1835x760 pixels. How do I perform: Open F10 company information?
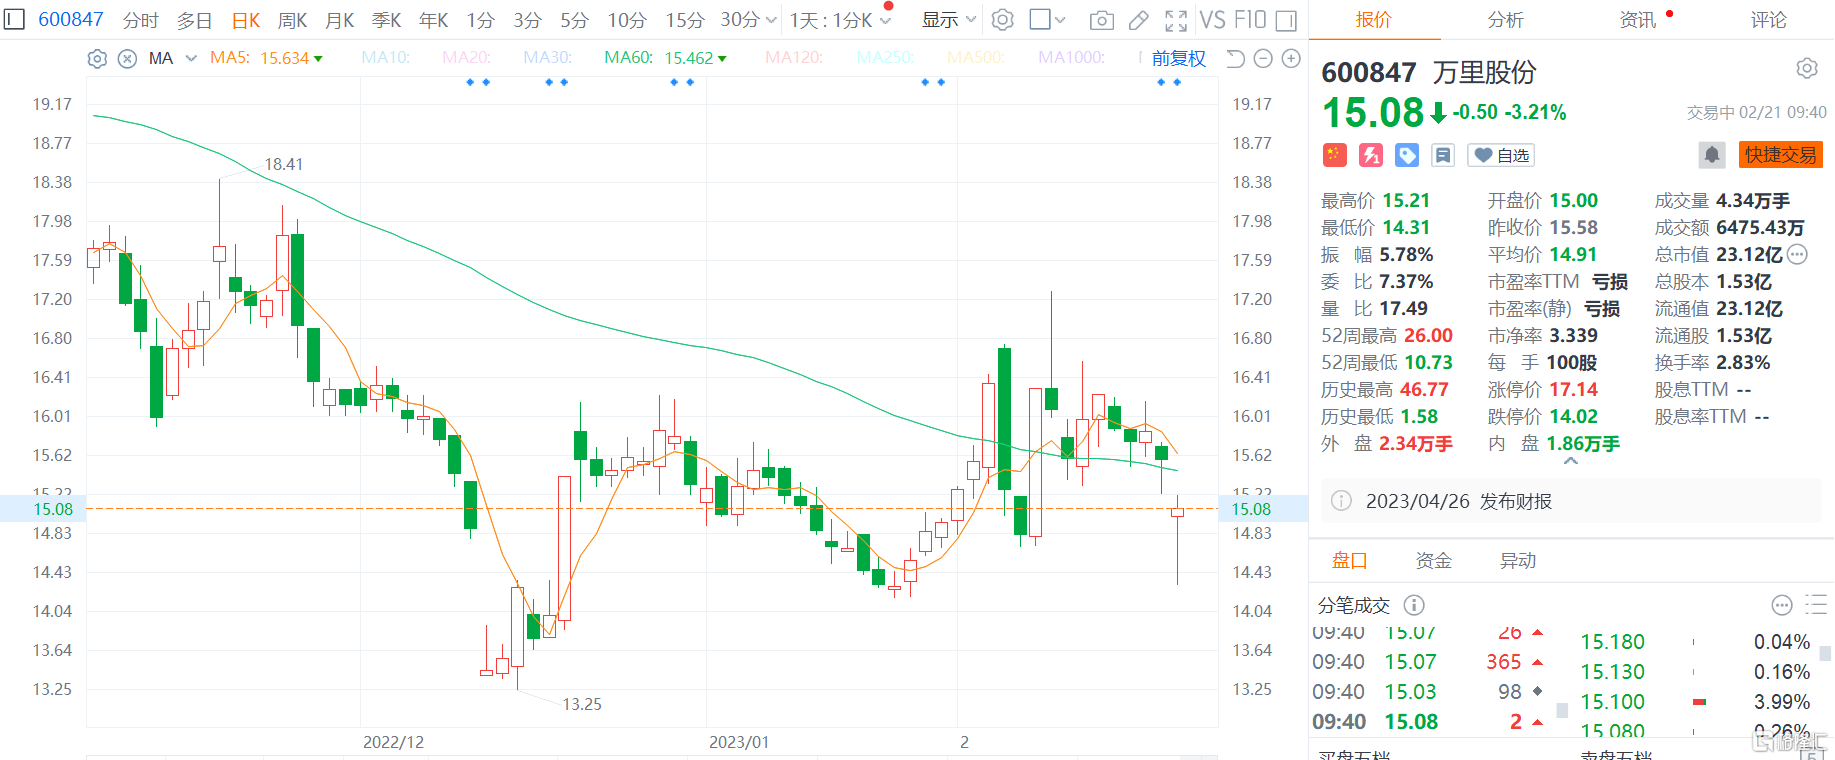coord(1250,20)
